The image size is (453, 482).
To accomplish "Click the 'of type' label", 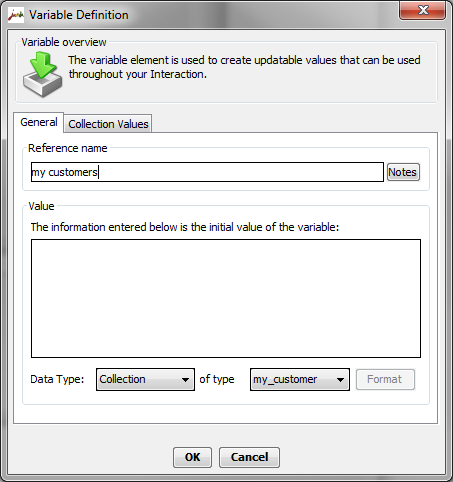I will point(217,379).
